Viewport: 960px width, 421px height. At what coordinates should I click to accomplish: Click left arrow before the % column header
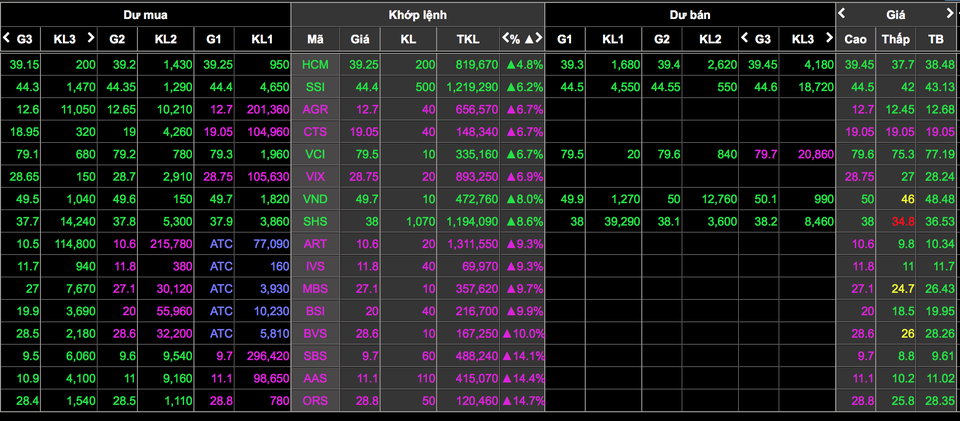506,39
